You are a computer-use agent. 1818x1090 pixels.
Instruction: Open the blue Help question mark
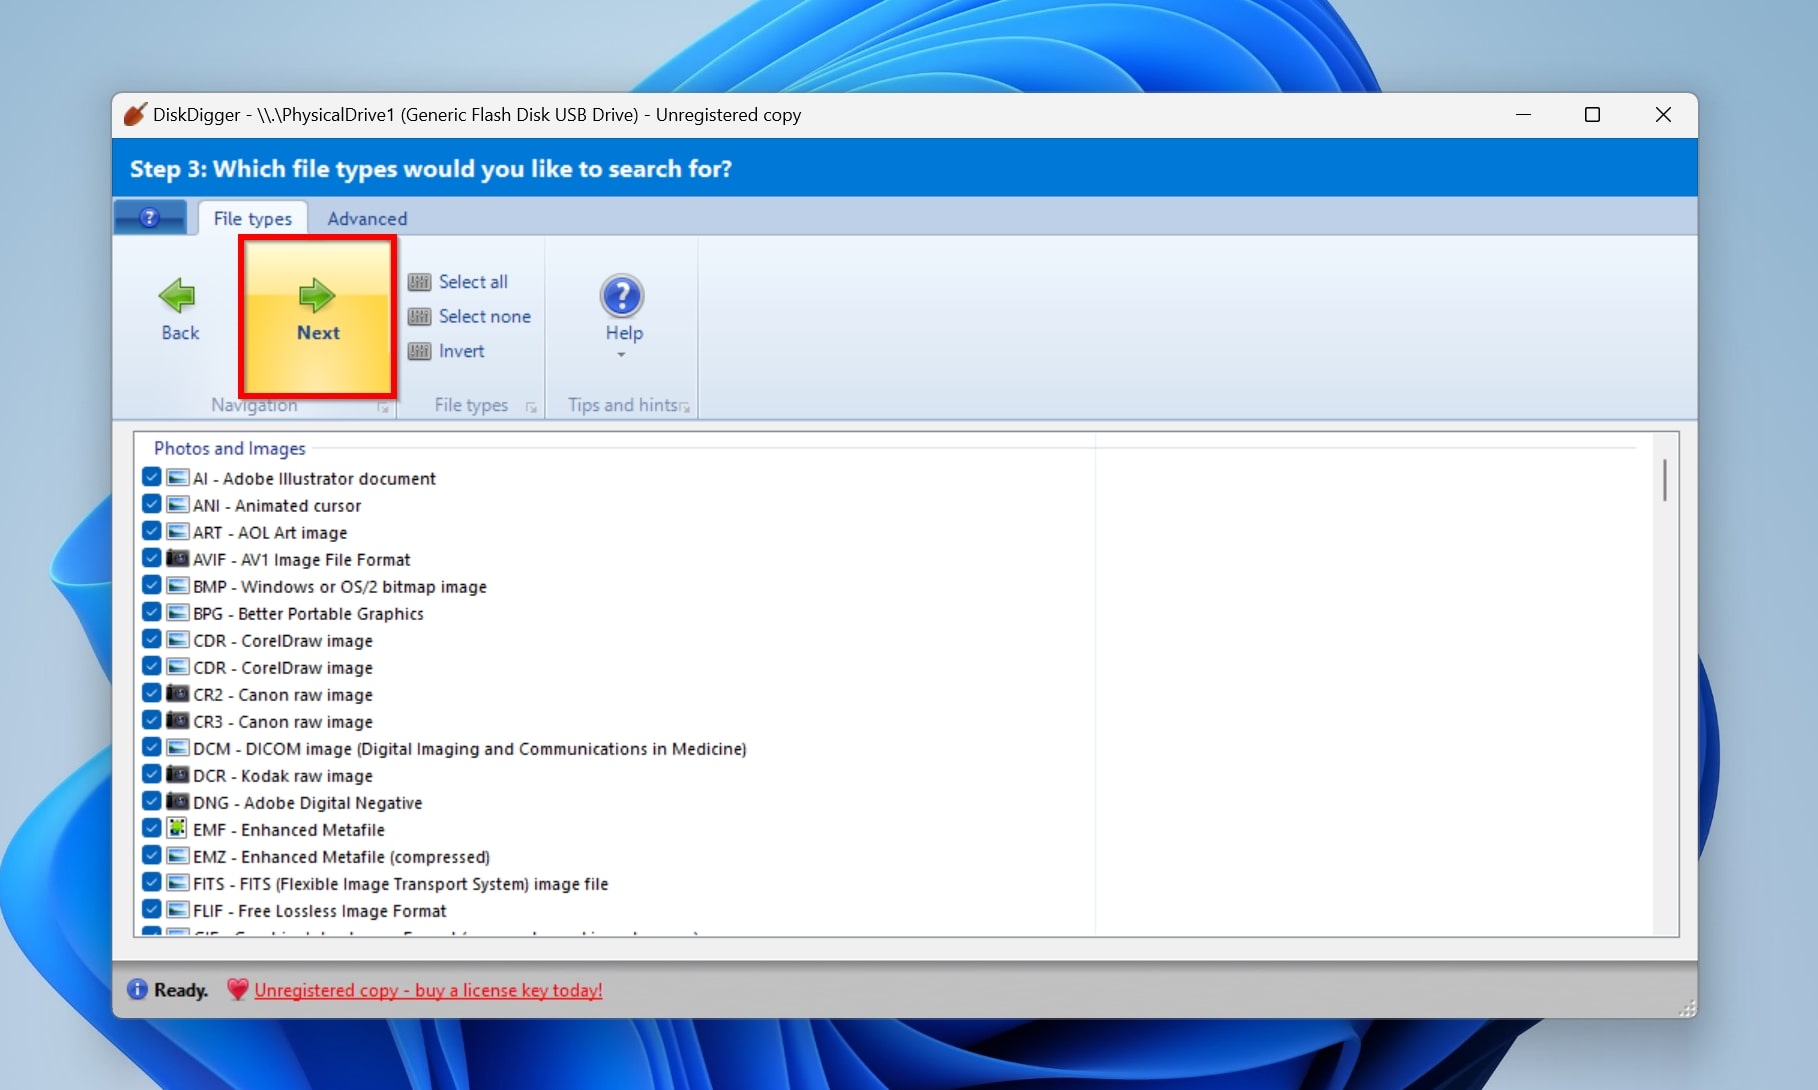[x=622, y=296]
